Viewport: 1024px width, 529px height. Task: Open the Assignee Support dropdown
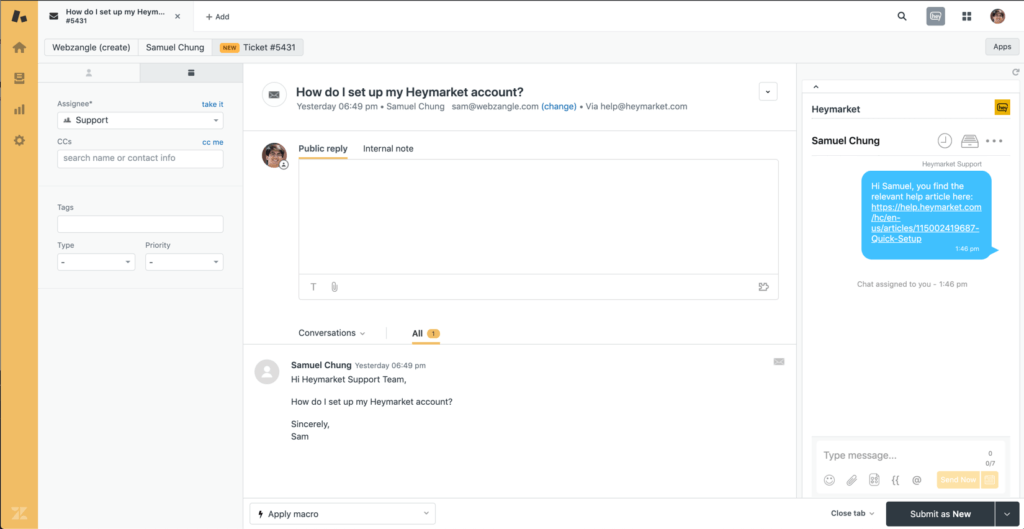(x=140, y=120)
